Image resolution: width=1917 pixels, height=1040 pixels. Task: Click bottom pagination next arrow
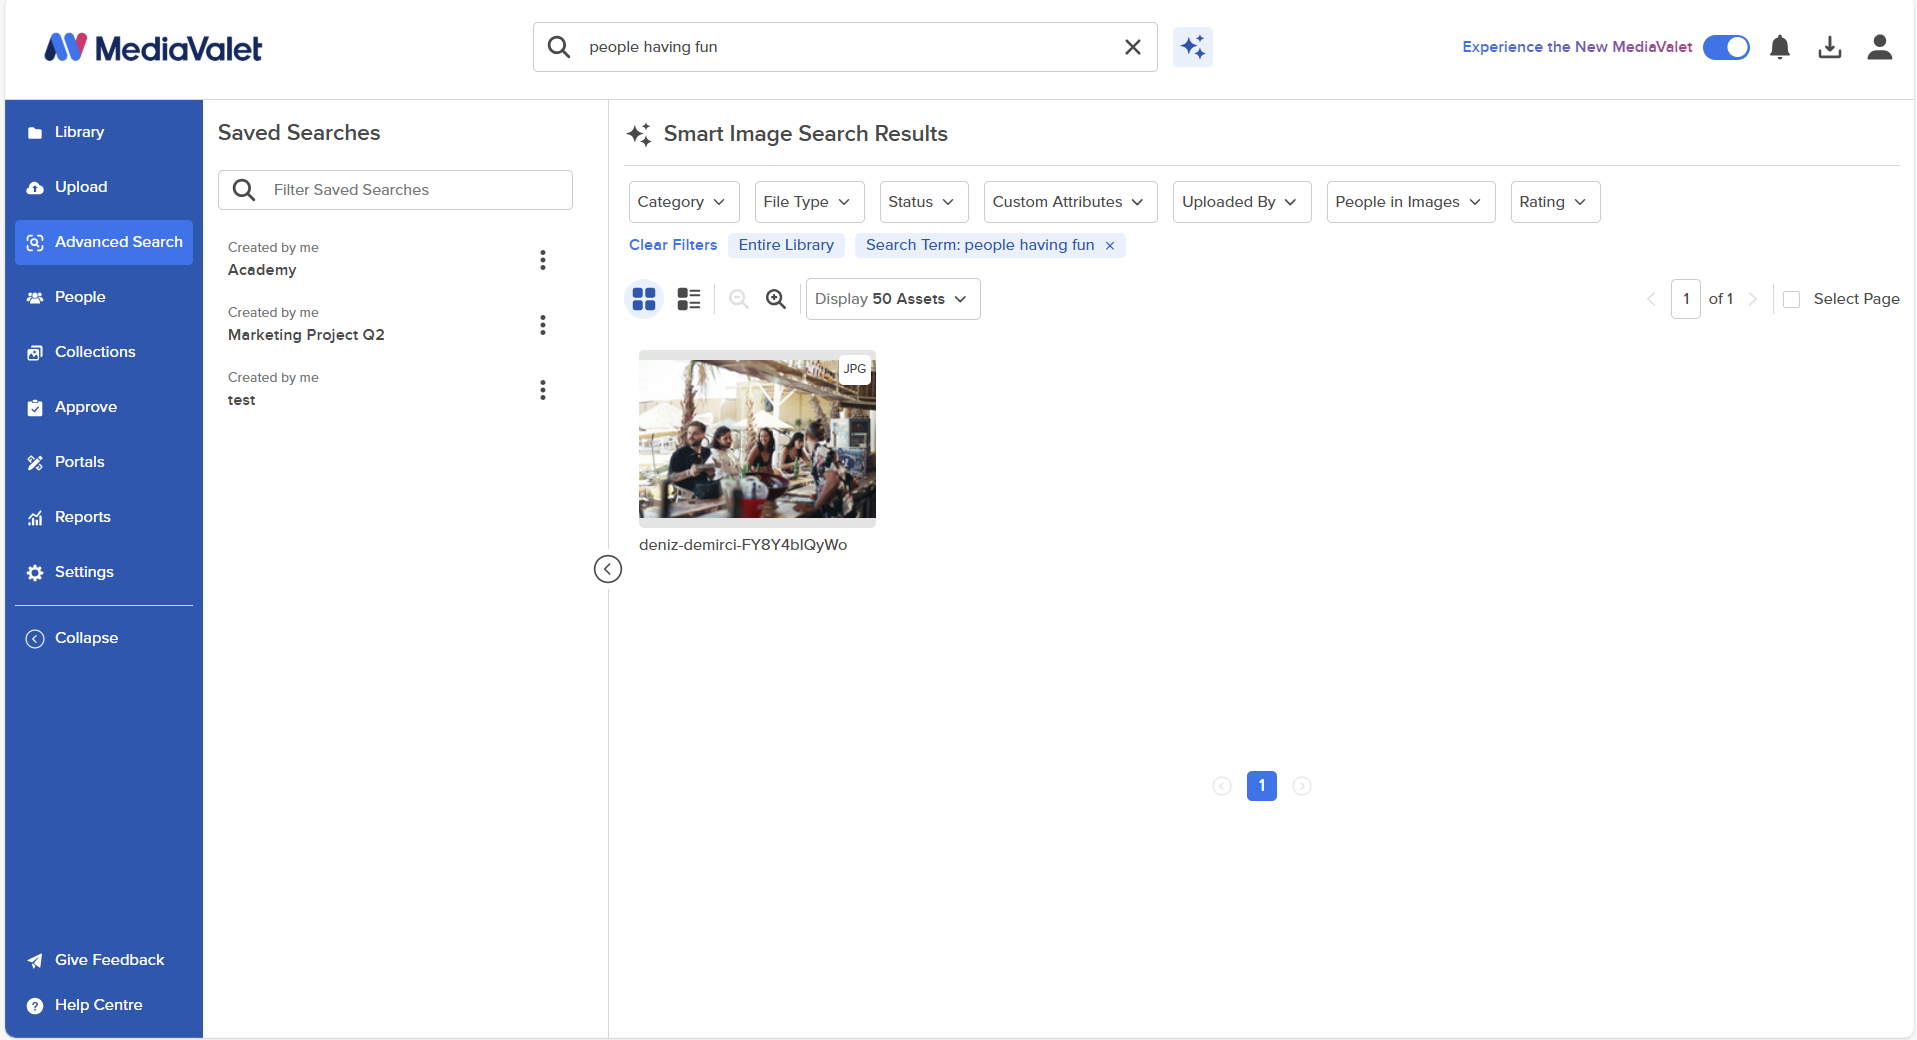coord(1302,786)
